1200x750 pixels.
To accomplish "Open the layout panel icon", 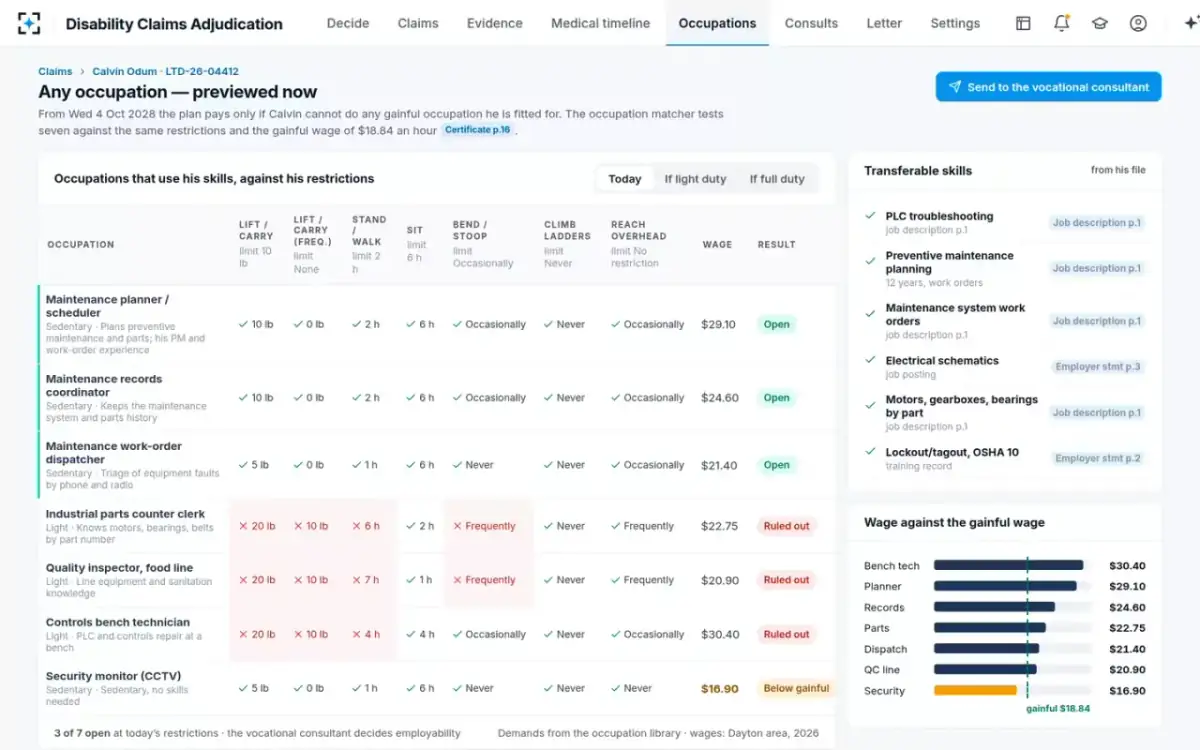I will (1023, 23).
